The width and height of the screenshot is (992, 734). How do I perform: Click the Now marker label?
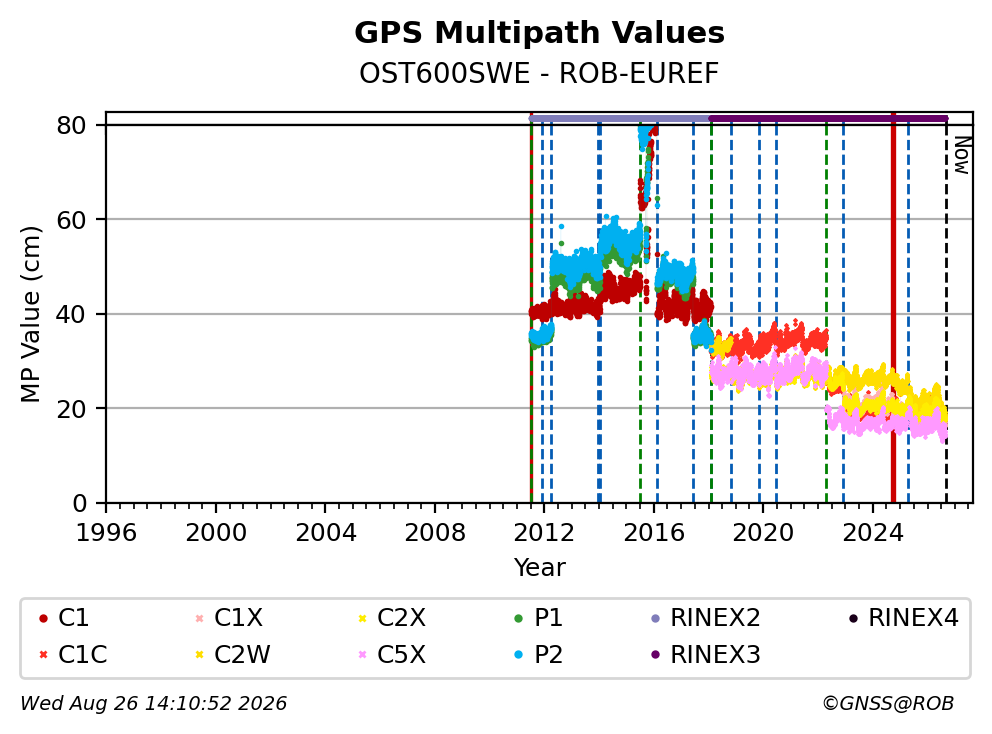tap(962, 156)
